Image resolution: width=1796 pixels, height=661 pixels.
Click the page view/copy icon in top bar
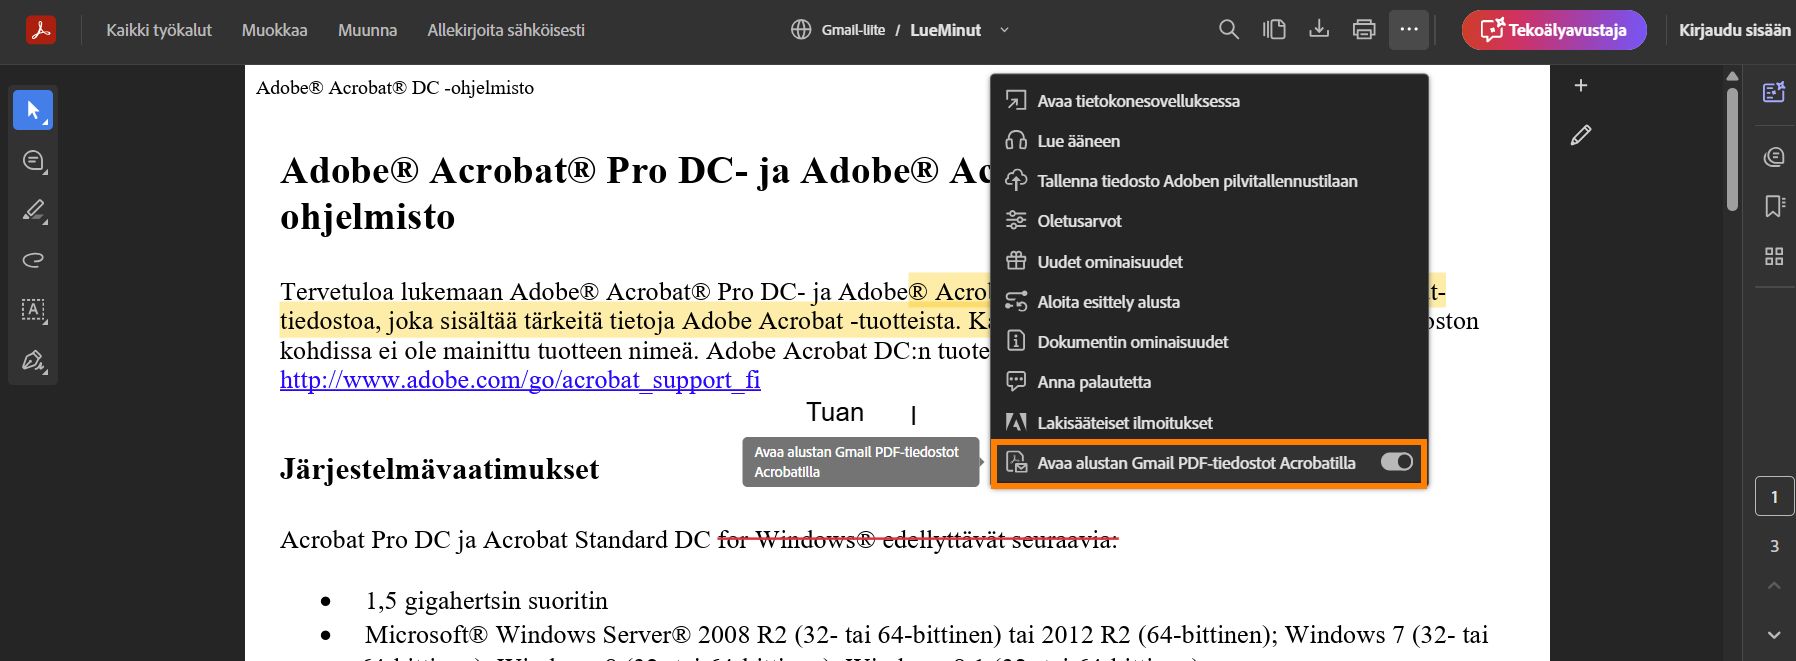[x=1274, y=30]
